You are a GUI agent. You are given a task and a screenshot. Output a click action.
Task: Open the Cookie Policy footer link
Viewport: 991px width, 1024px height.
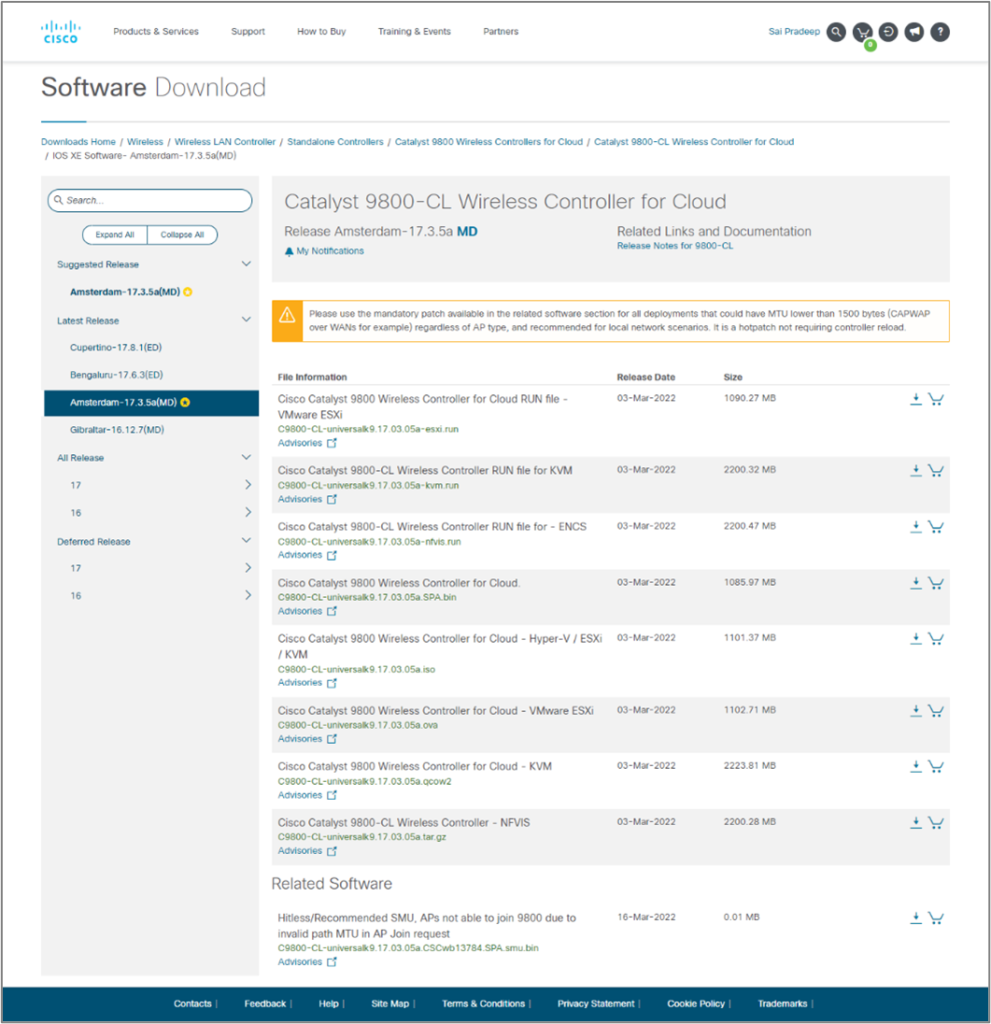click(696, 1004)
